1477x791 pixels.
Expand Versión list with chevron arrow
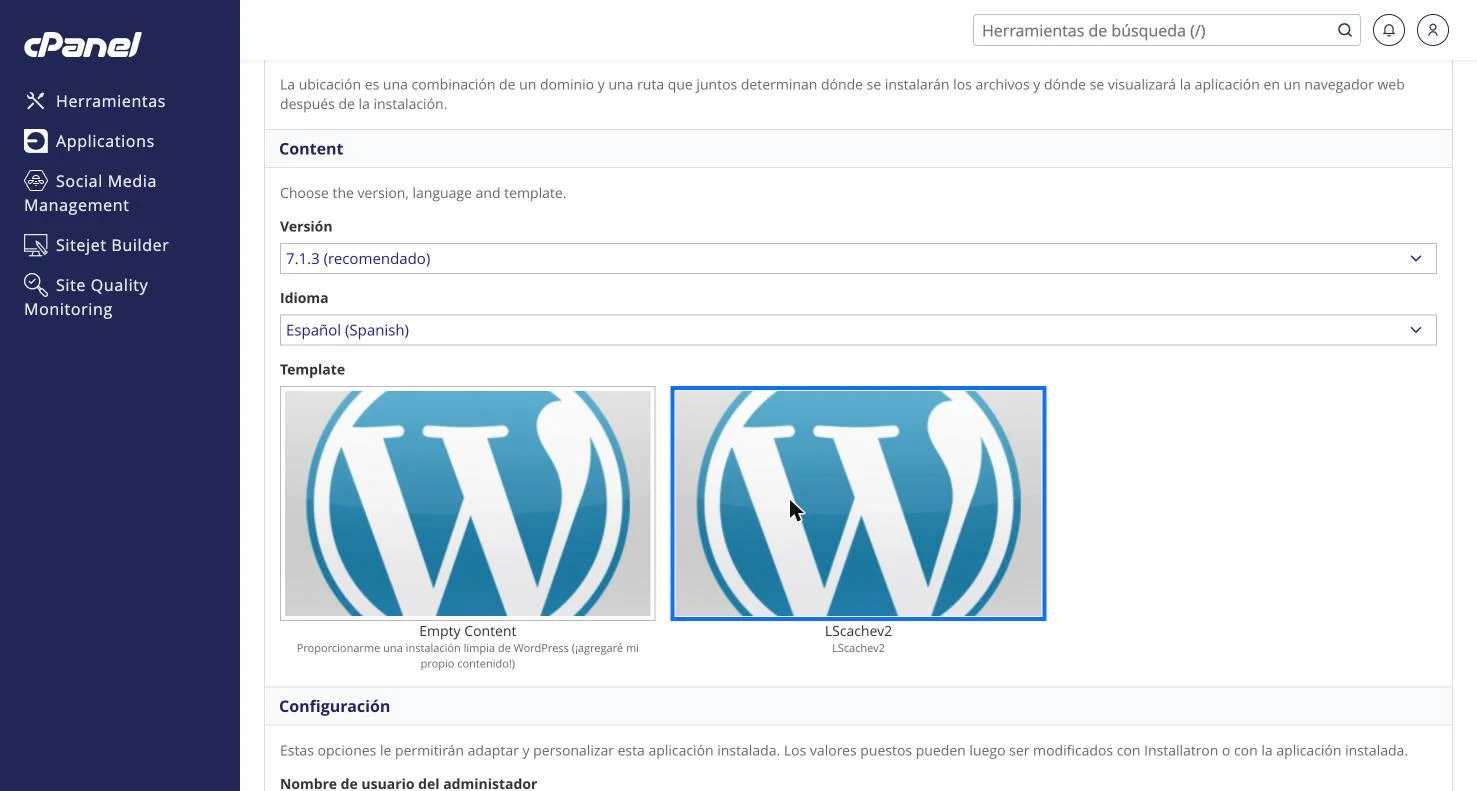[1416, 258]
